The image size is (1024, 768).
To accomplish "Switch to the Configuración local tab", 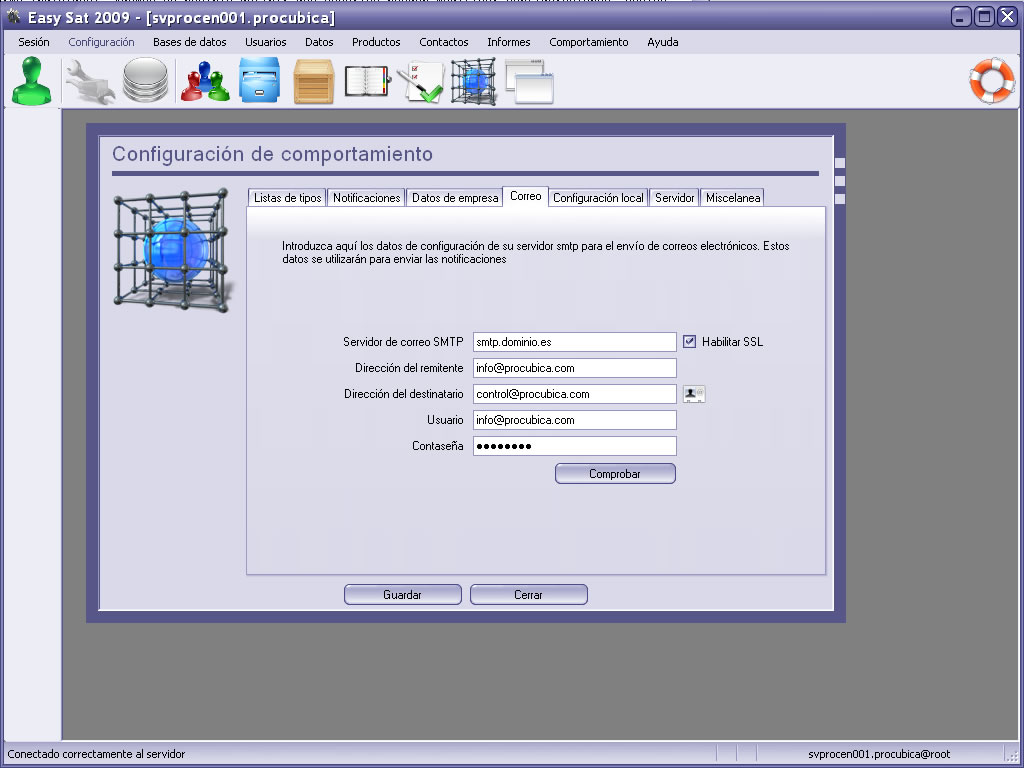I will point(598,198).
